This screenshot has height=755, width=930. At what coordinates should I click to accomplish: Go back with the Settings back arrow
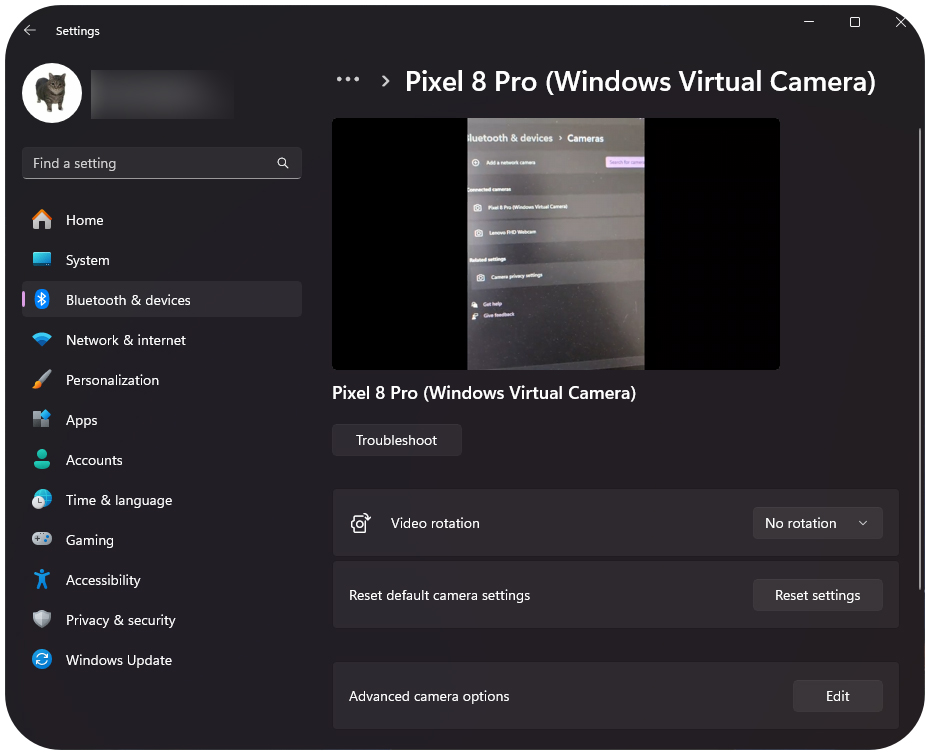point(30,30)
